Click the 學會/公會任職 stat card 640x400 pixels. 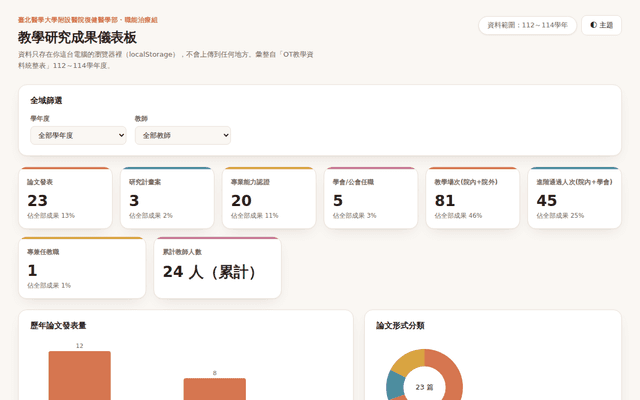[x=371, y=198]
